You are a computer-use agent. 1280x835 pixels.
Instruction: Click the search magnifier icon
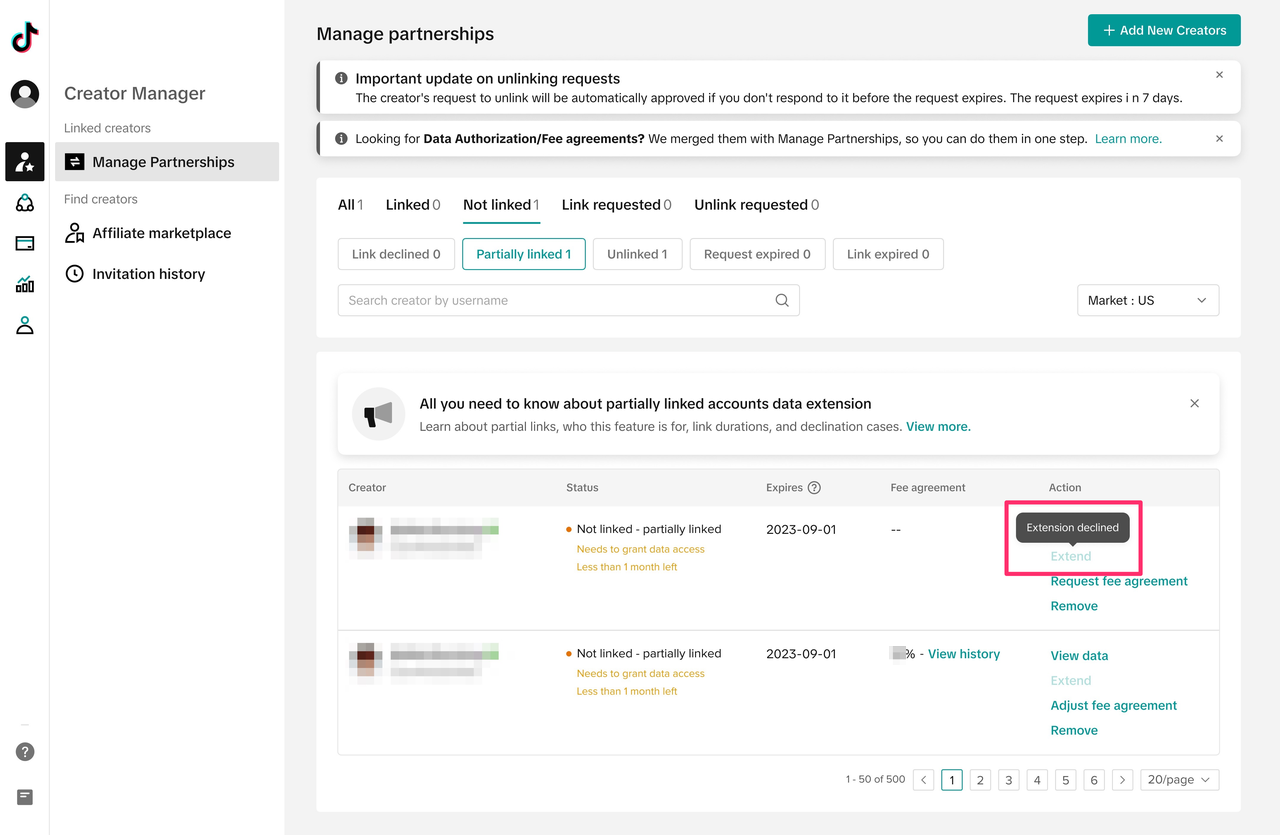[782, 300]
